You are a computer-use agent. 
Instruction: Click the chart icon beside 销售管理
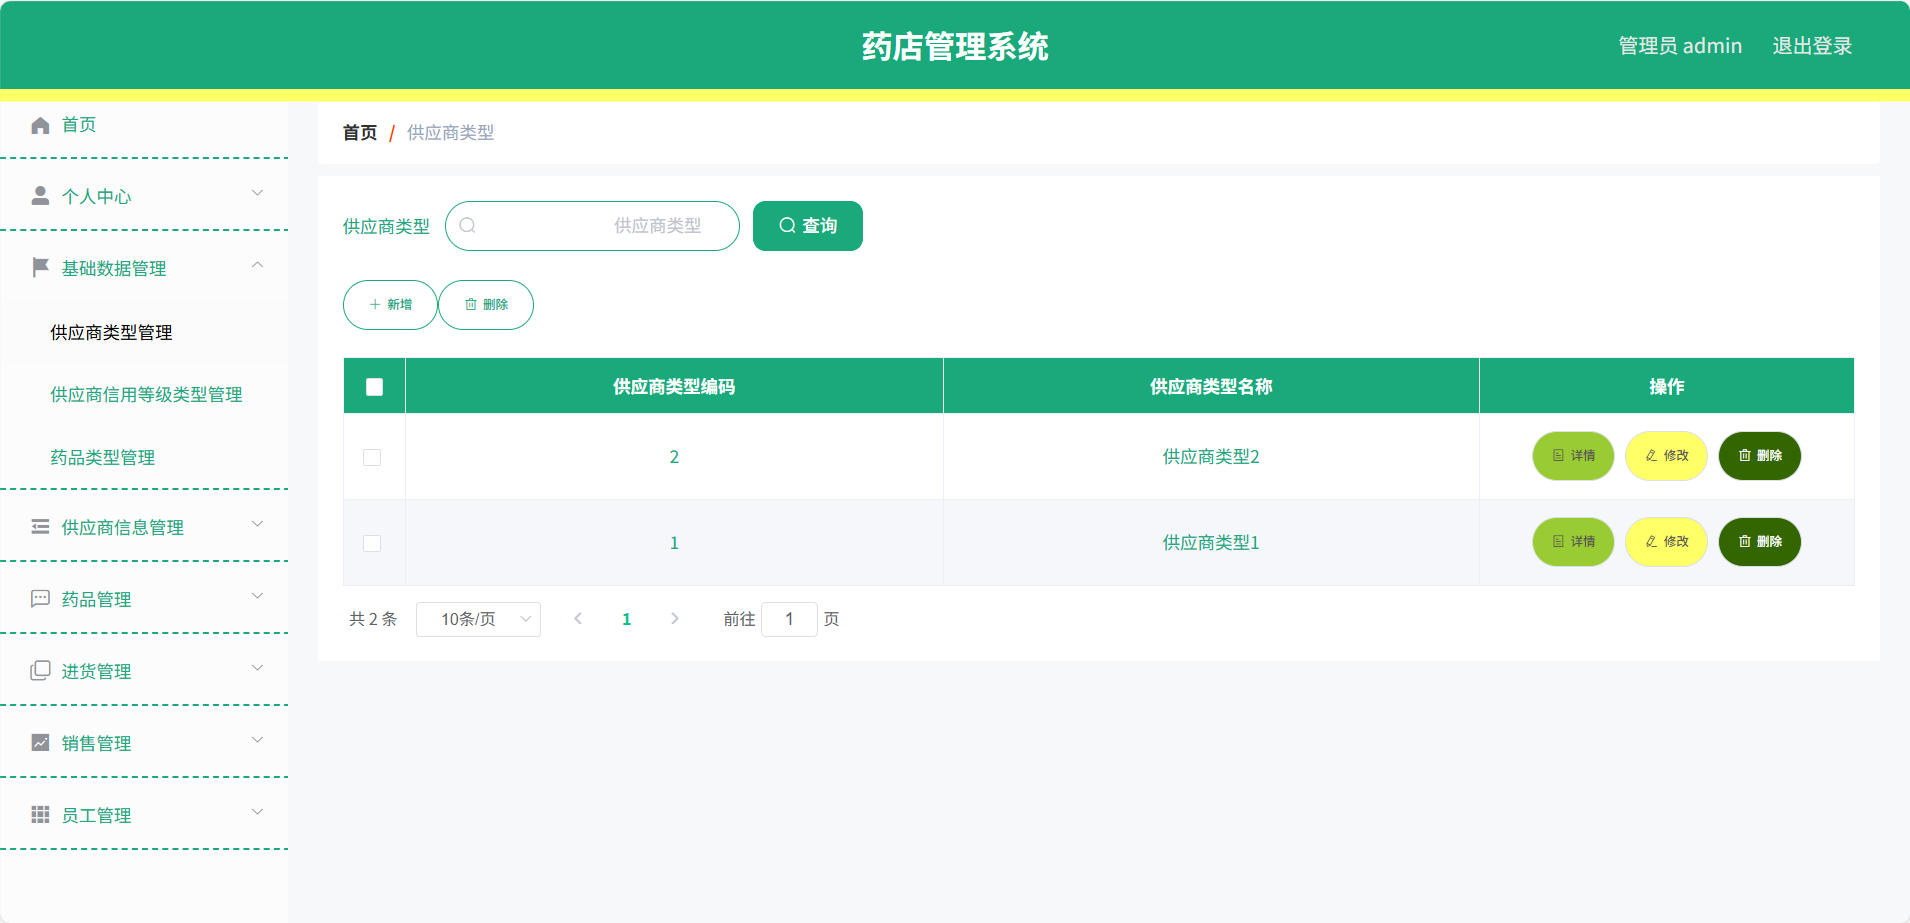40,742
